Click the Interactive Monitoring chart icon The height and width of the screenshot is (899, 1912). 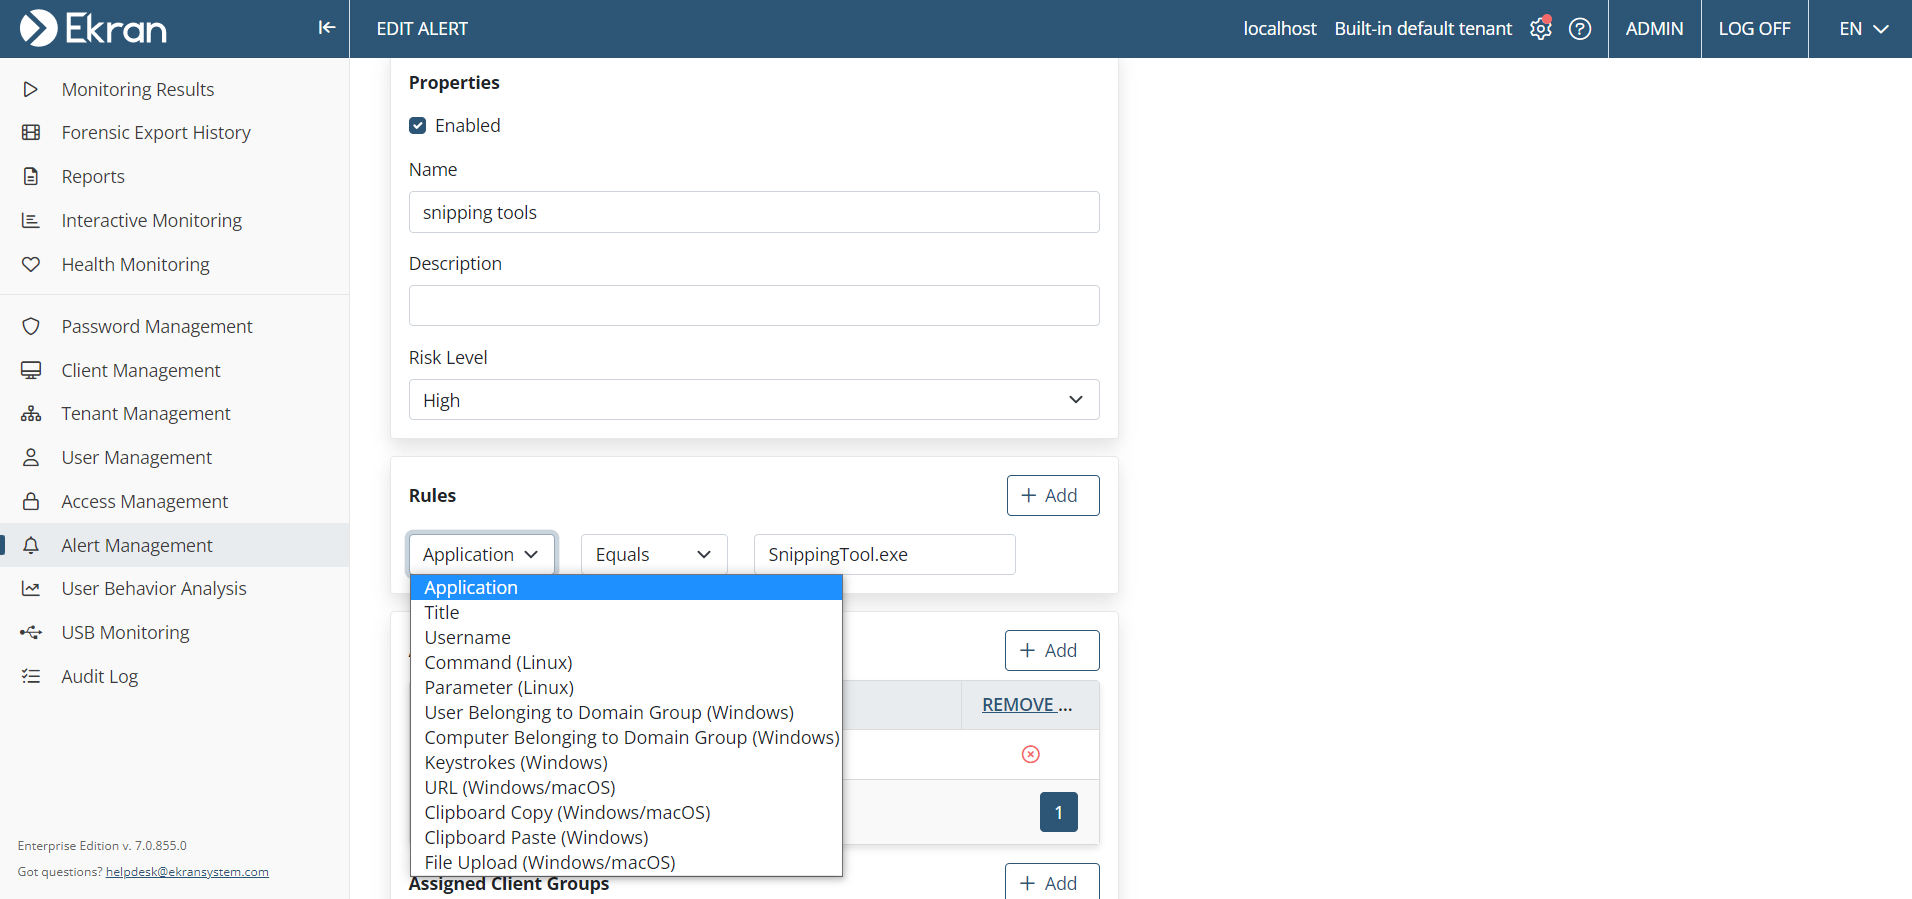click(x=31, y=220)
